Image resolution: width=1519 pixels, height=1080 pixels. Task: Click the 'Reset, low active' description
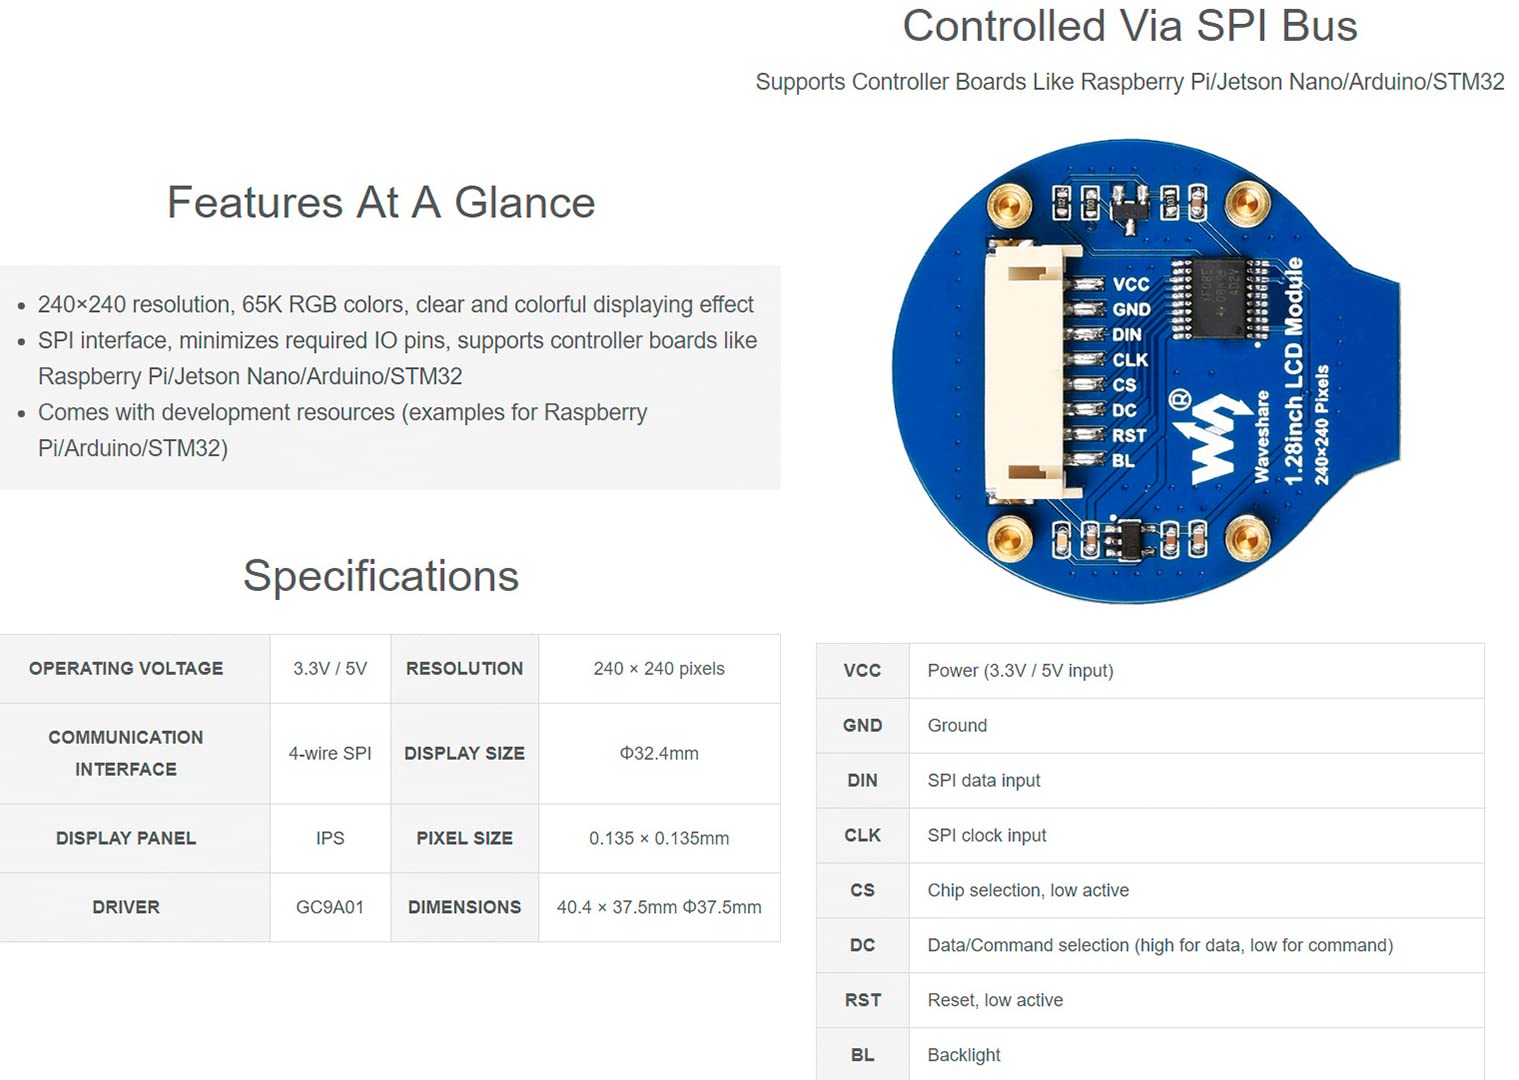coord(995,1000)
